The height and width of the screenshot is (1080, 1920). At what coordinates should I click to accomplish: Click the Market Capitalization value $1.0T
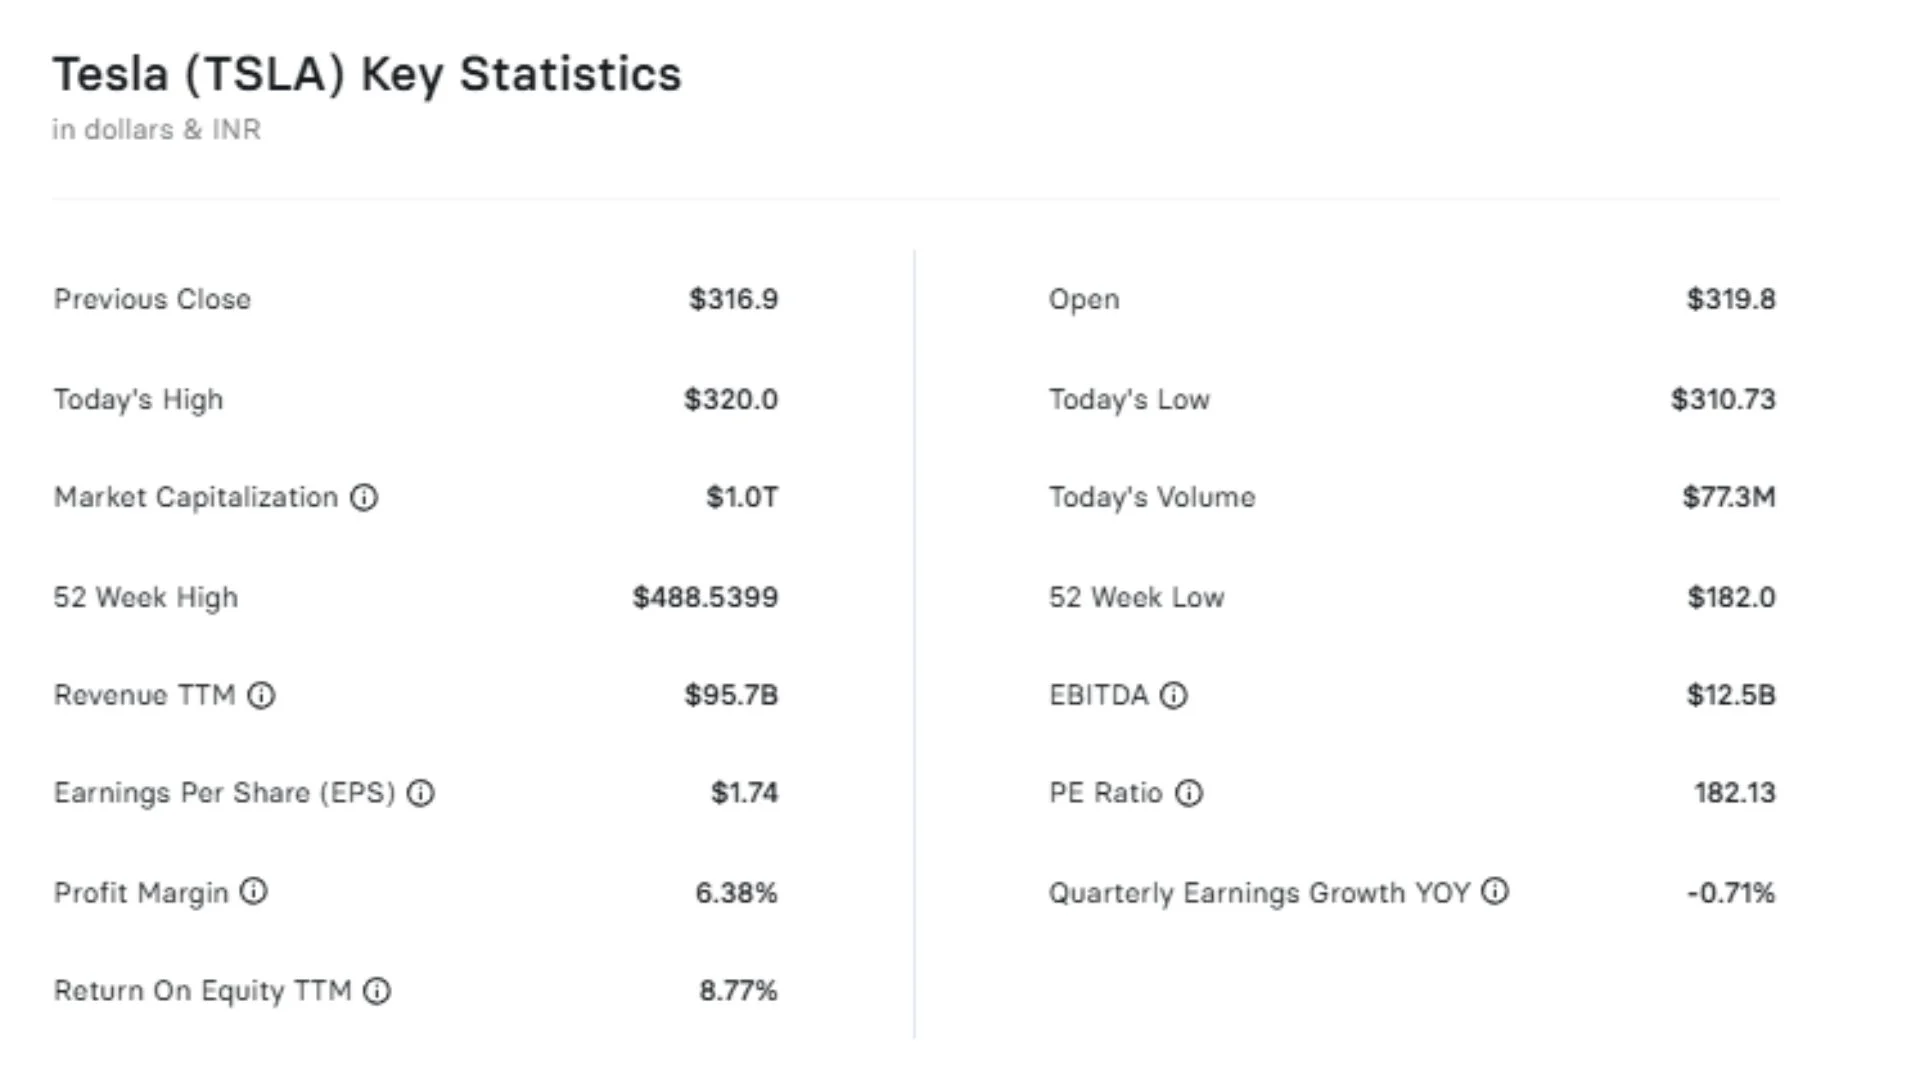(742, 497)
